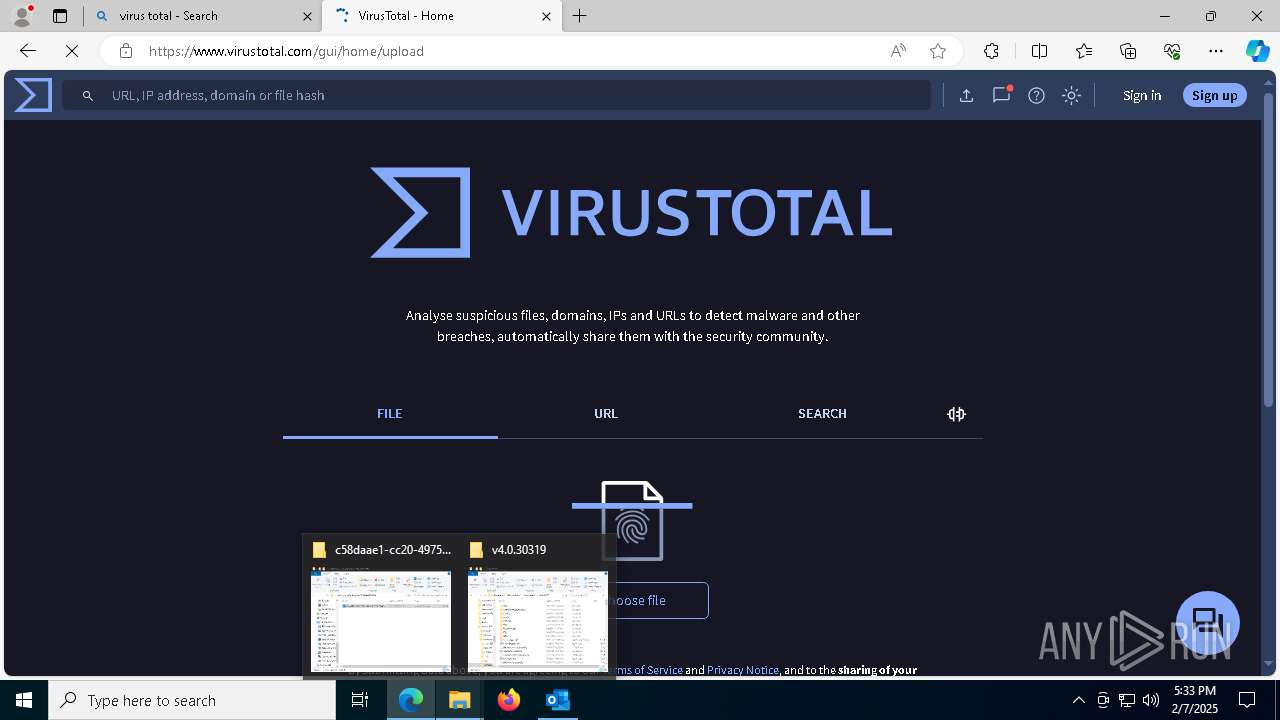Screen dimensions: 1280x720
Task: Add page to favorites star icon
Action: [938, 51]
